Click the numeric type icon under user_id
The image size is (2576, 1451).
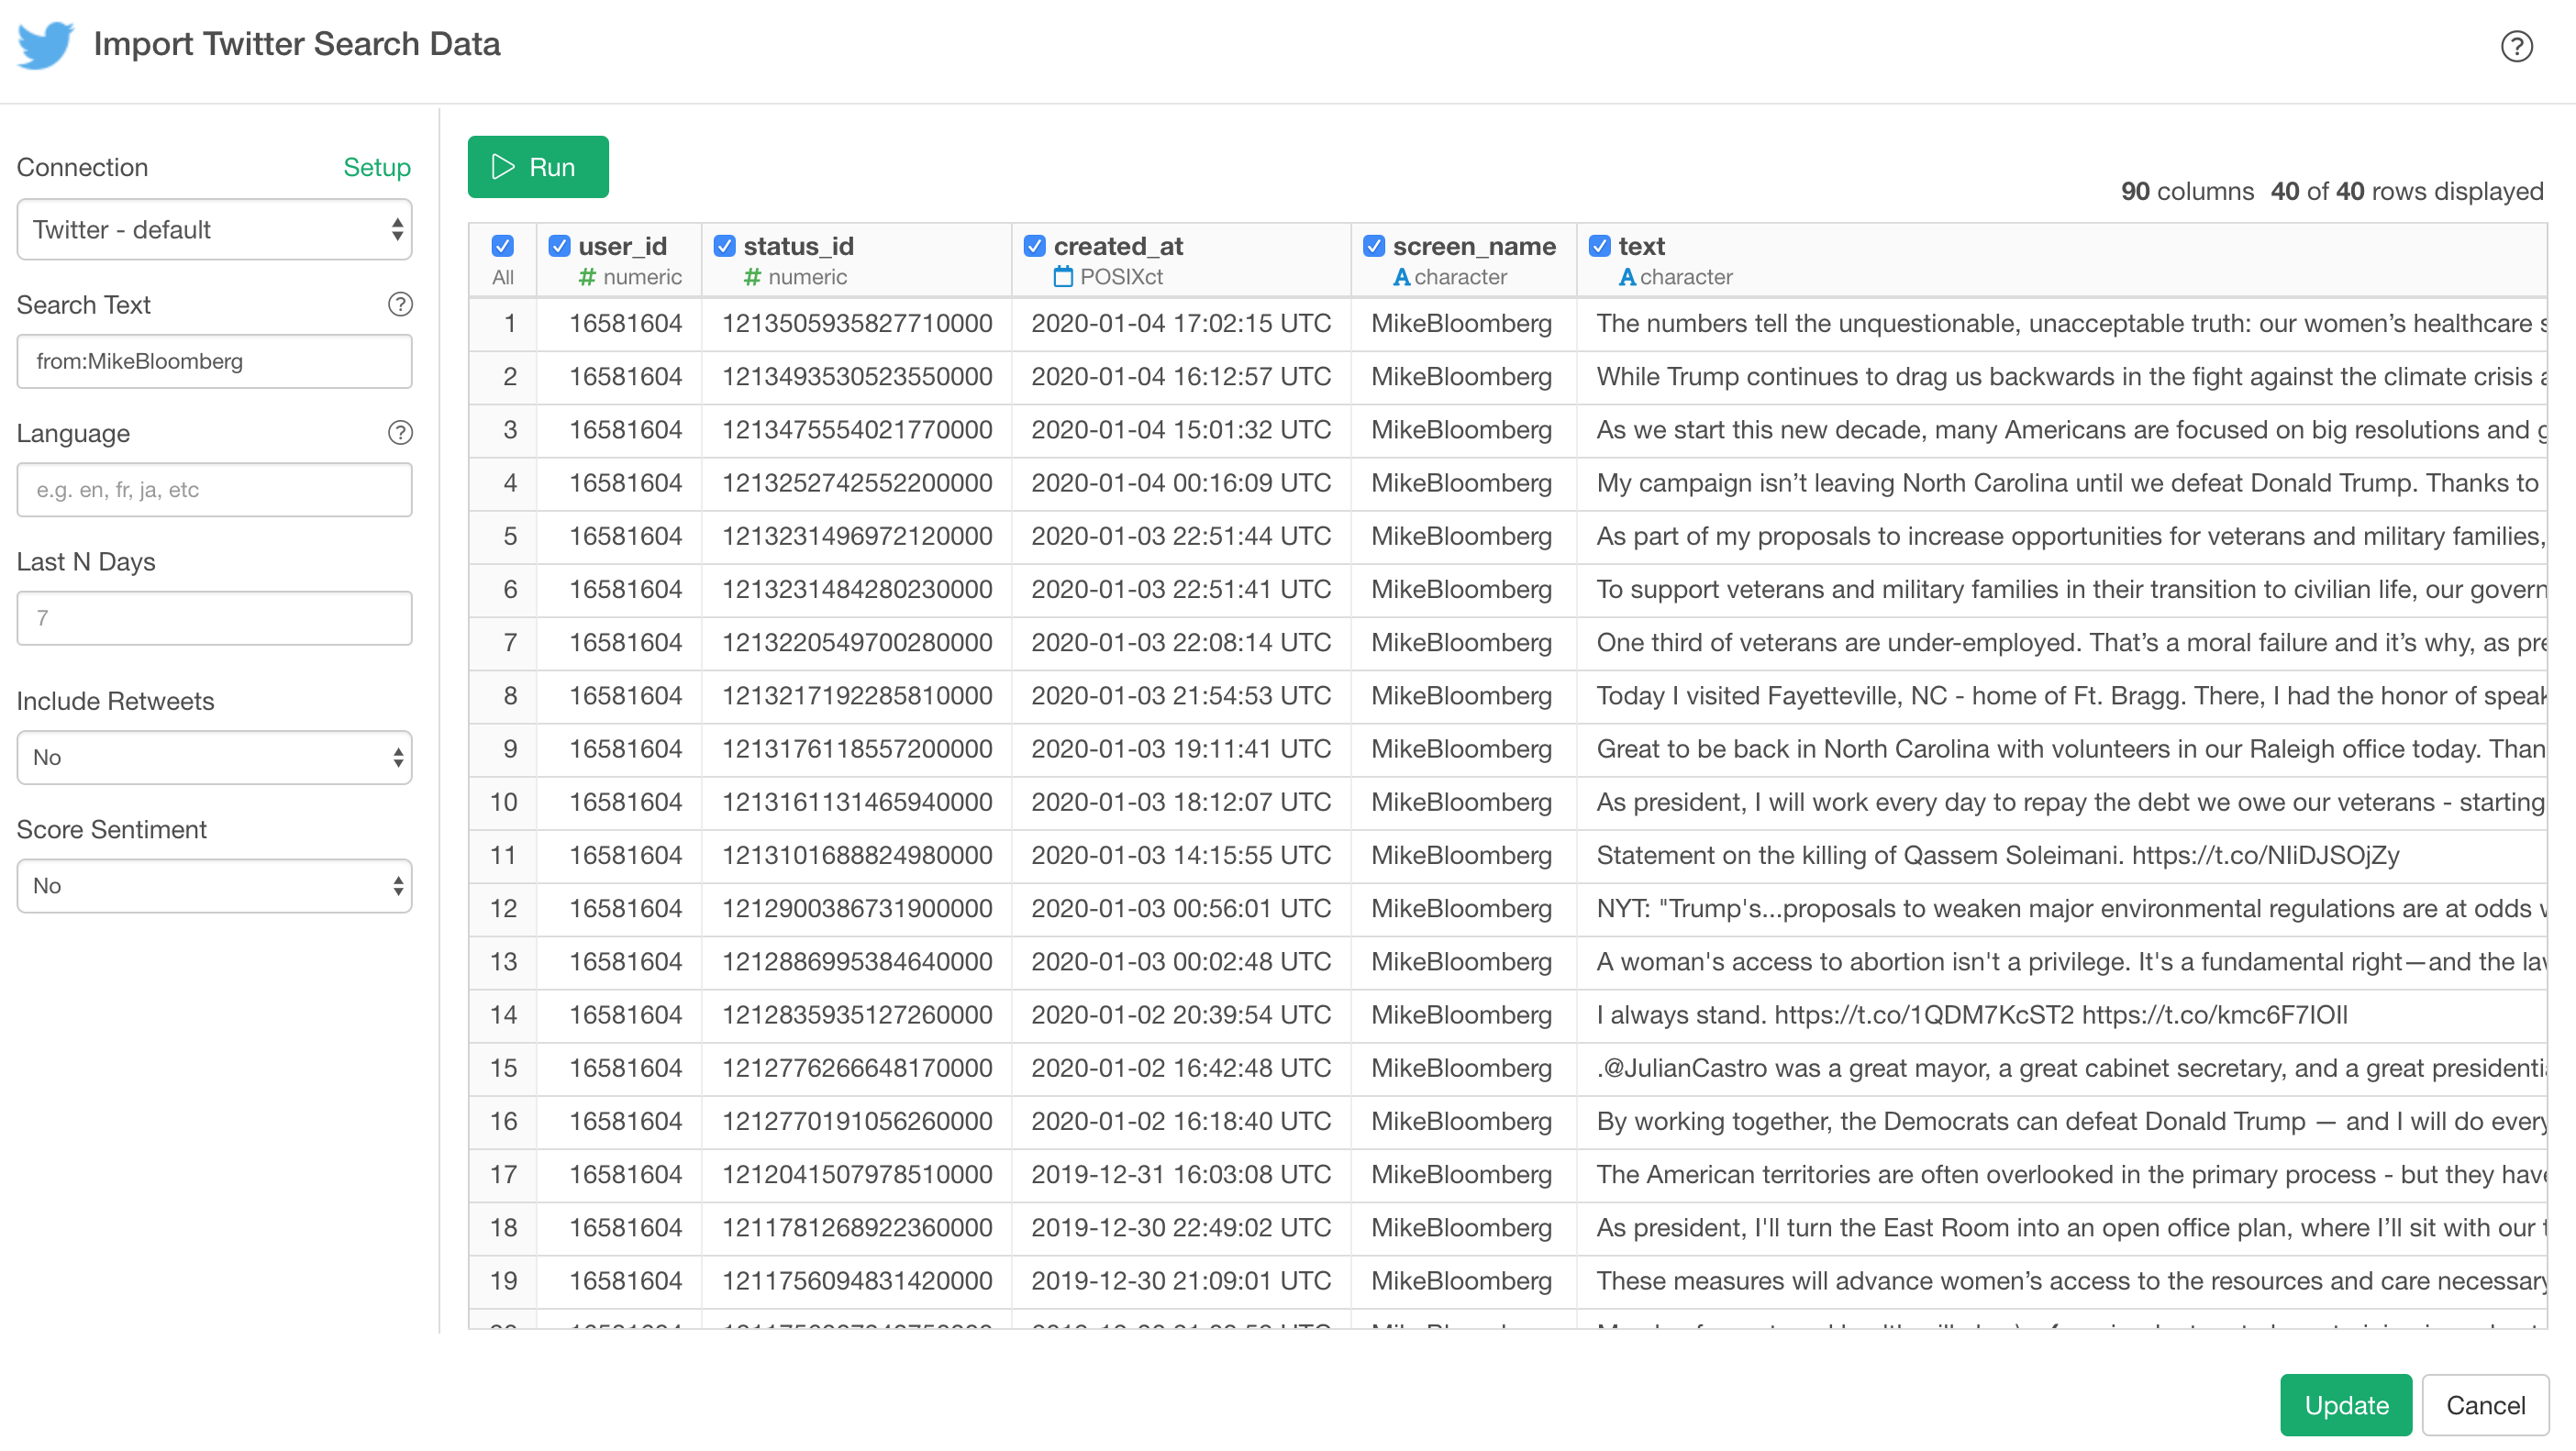click(x=590, y=277)
